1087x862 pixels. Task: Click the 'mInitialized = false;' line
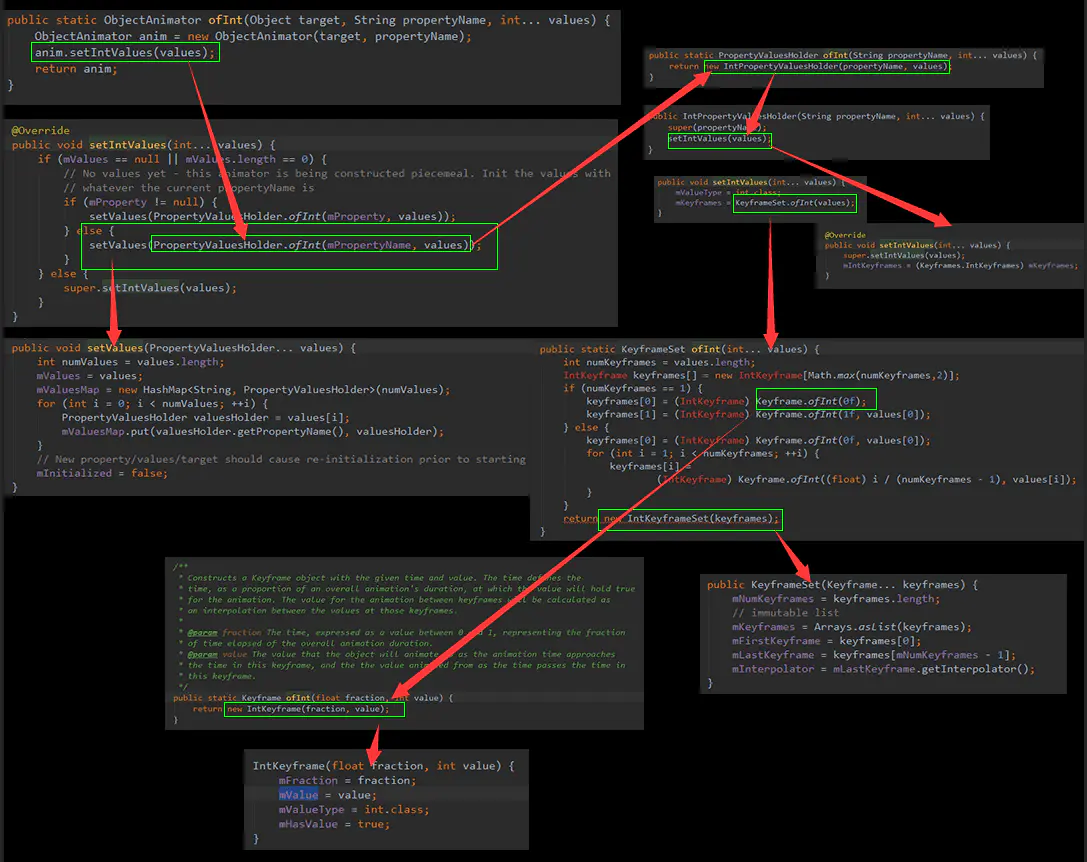tap(102, 473)
